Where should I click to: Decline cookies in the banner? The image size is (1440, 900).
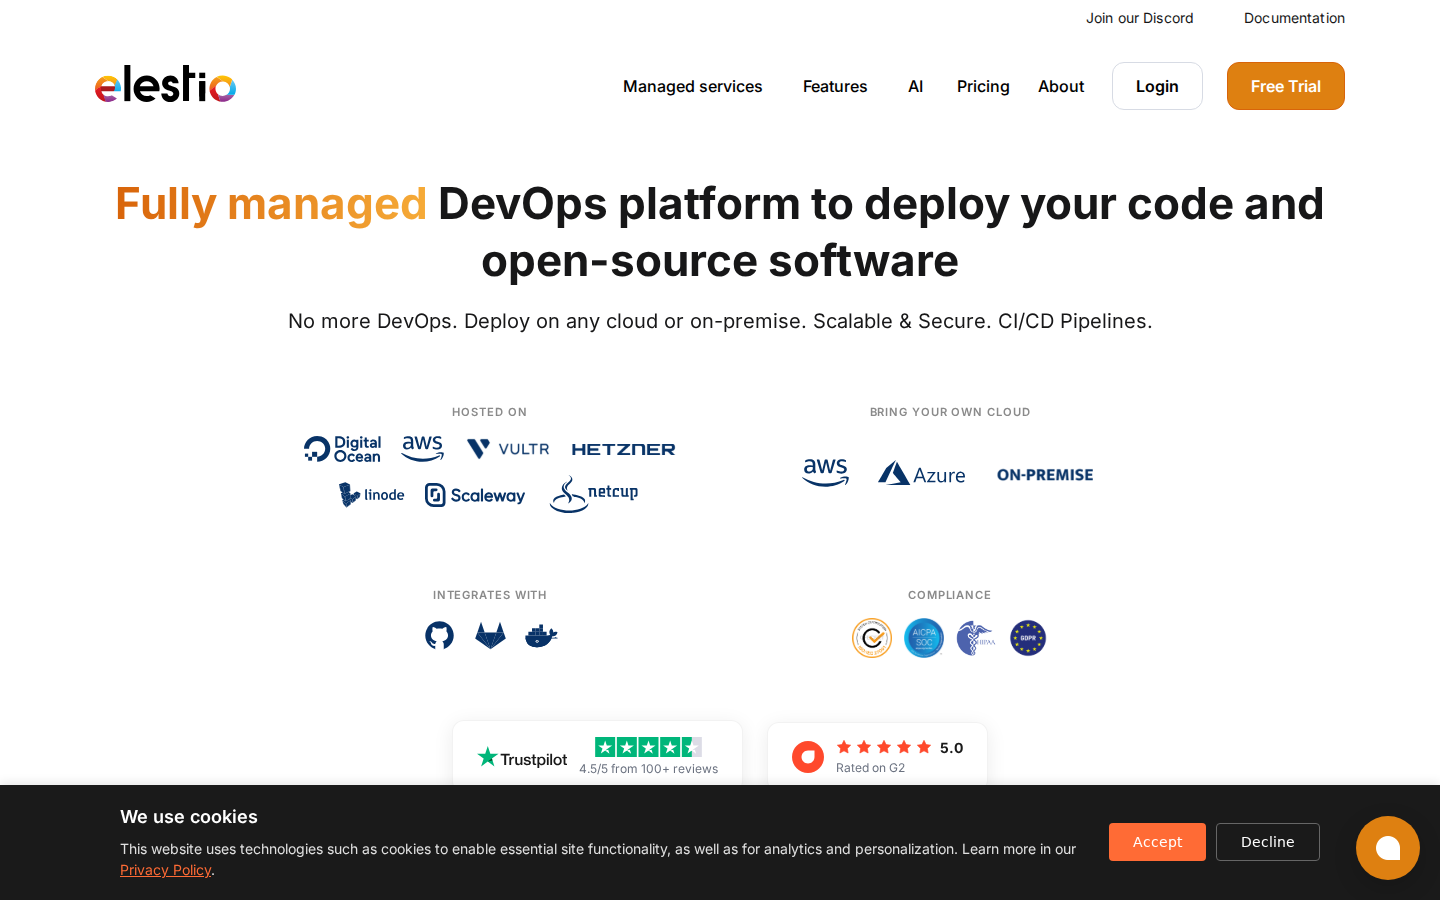click(1267, 842)
